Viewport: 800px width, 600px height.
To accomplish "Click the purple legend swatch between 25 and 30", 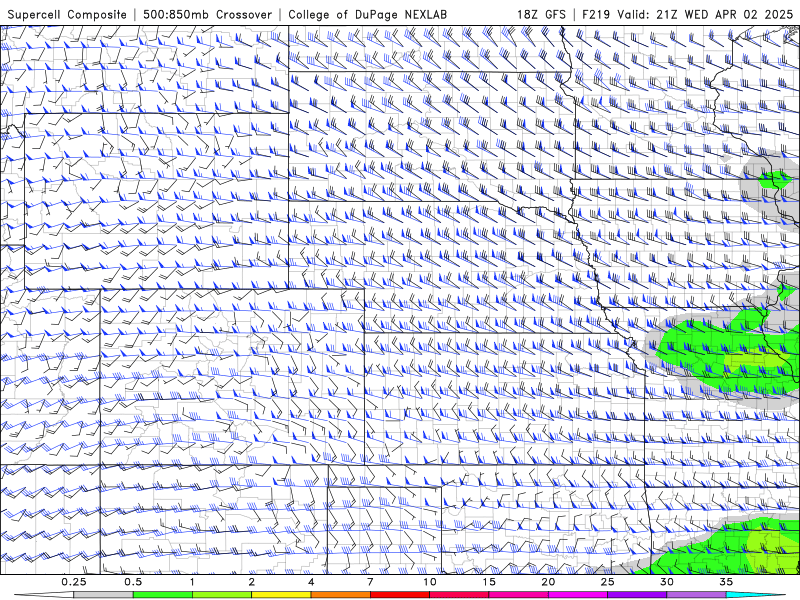I will [x=637, y=595].
